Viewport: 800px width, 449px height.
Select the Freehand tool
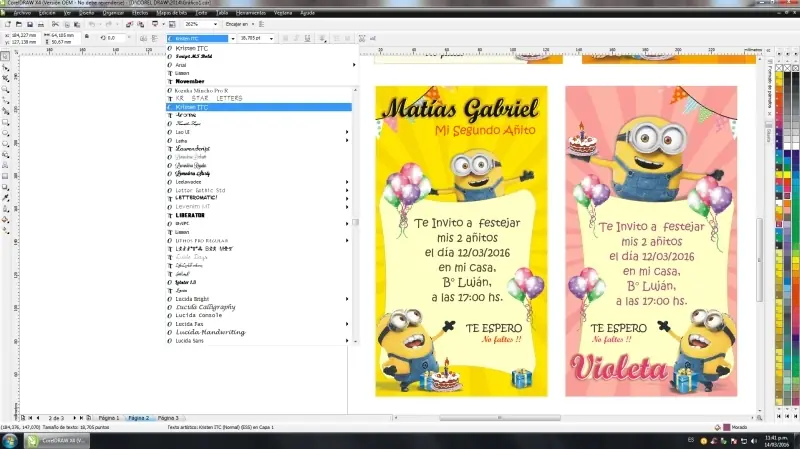(6, 101)
